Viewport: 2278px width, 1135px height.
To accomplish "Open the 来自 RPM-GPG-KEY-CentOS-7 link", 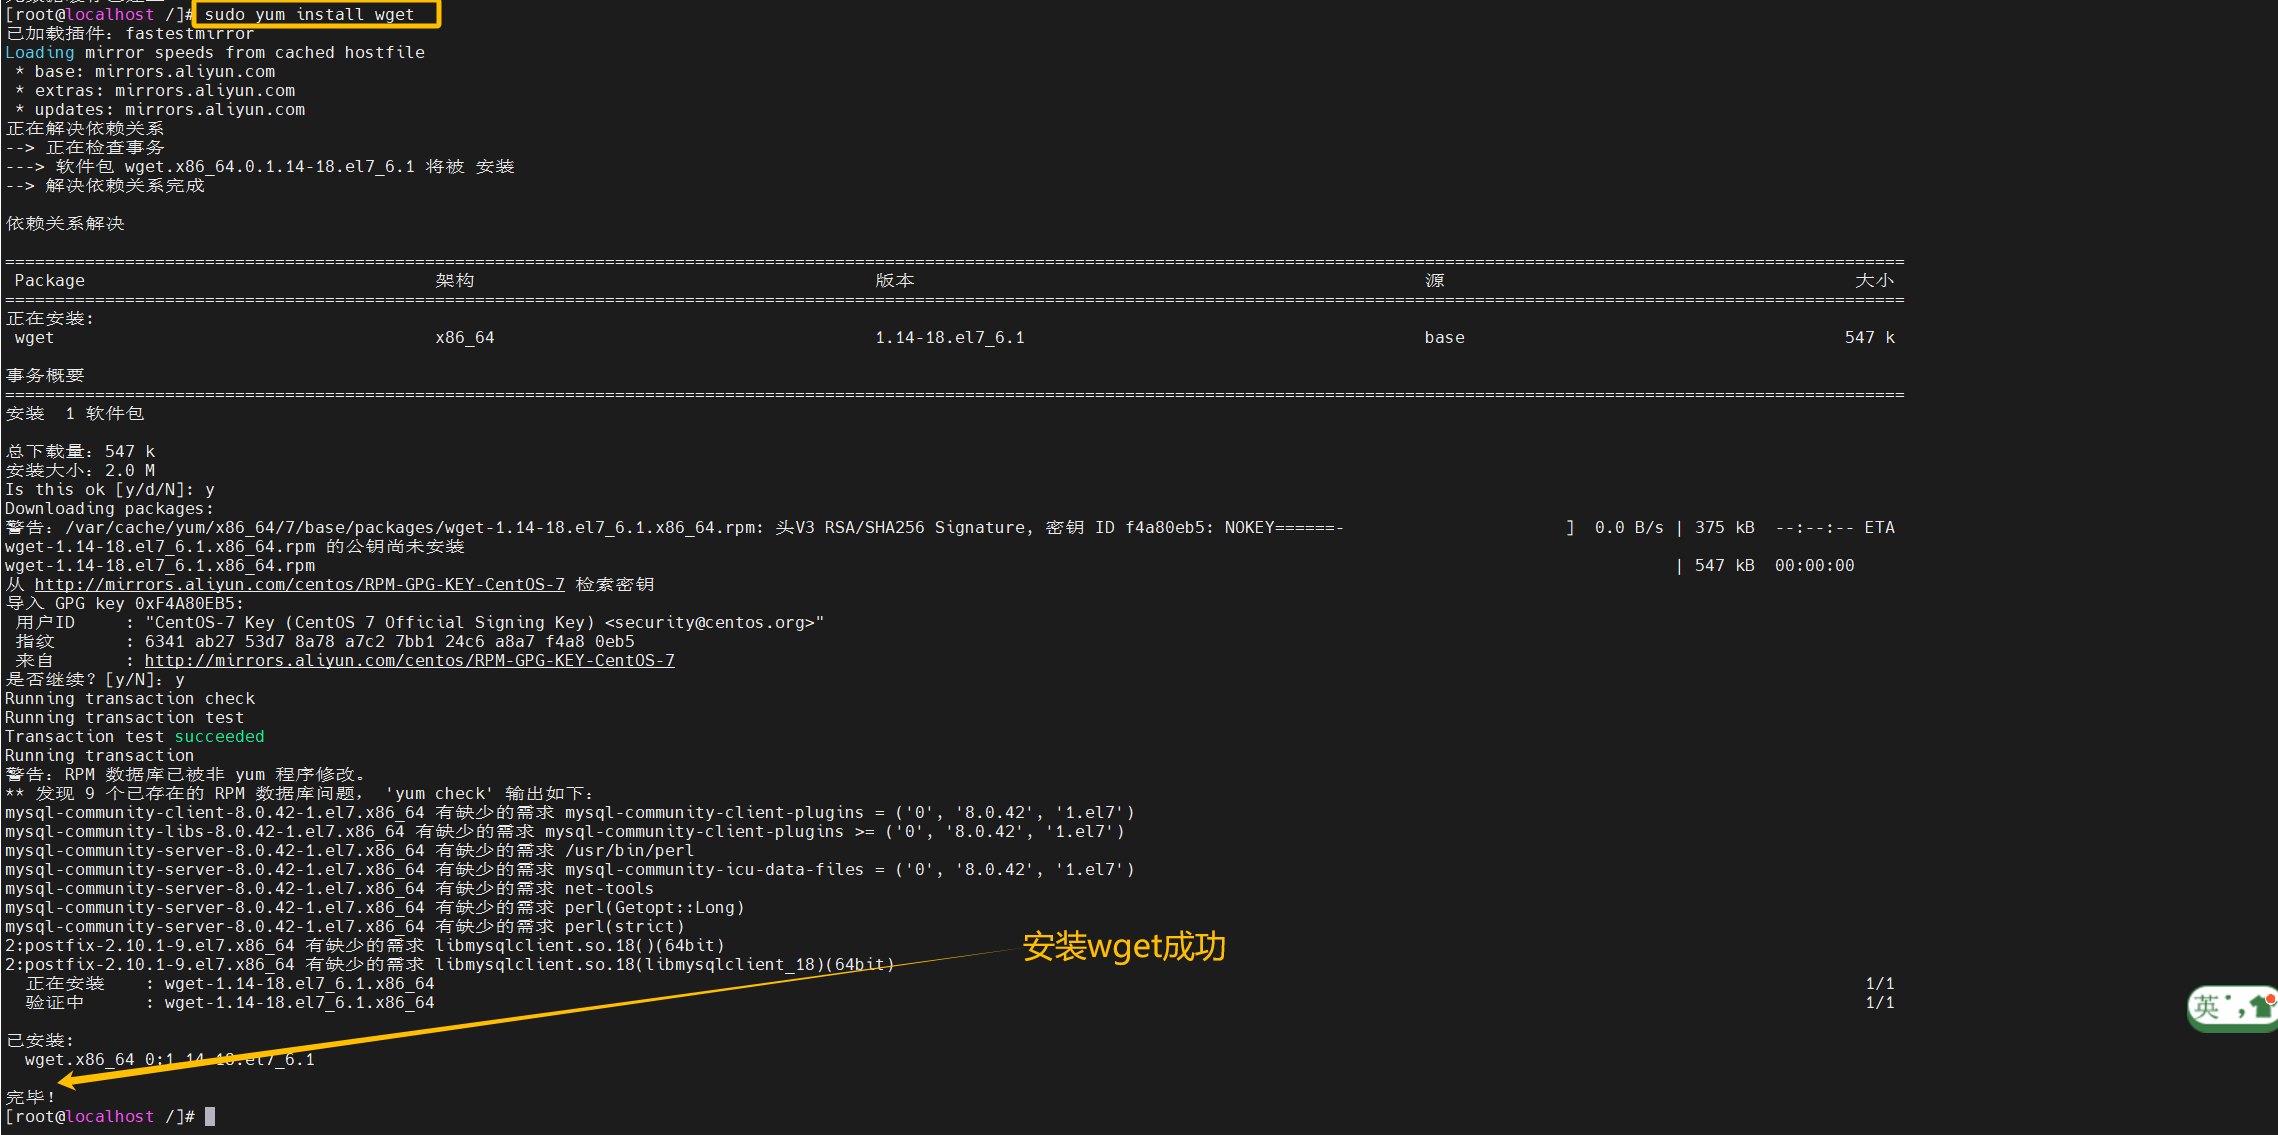I will point(410,660).
